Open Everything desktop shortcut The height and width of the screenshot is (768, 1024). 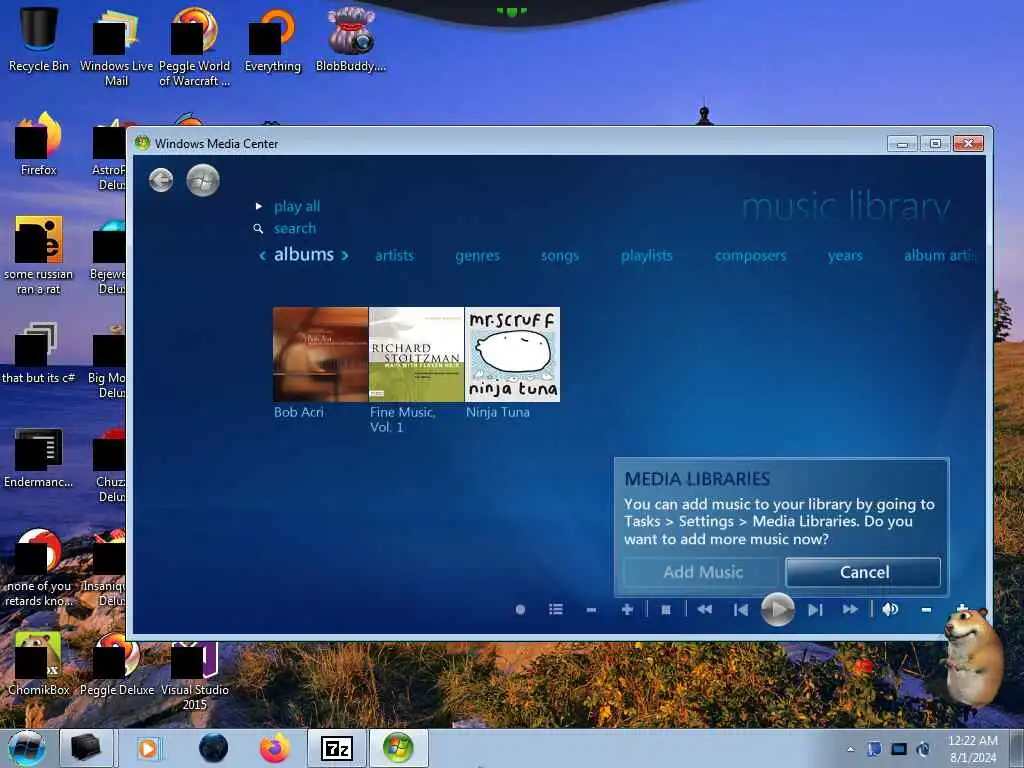pos(273,39)
